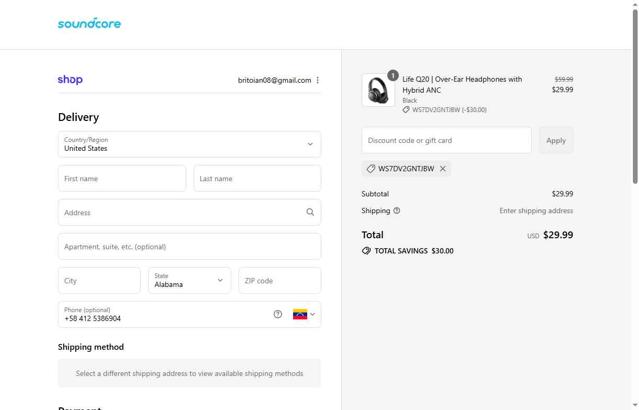The image size is (639, 410).
Task: Open the Venezuela flag country code selector
Action: [304, 314]
